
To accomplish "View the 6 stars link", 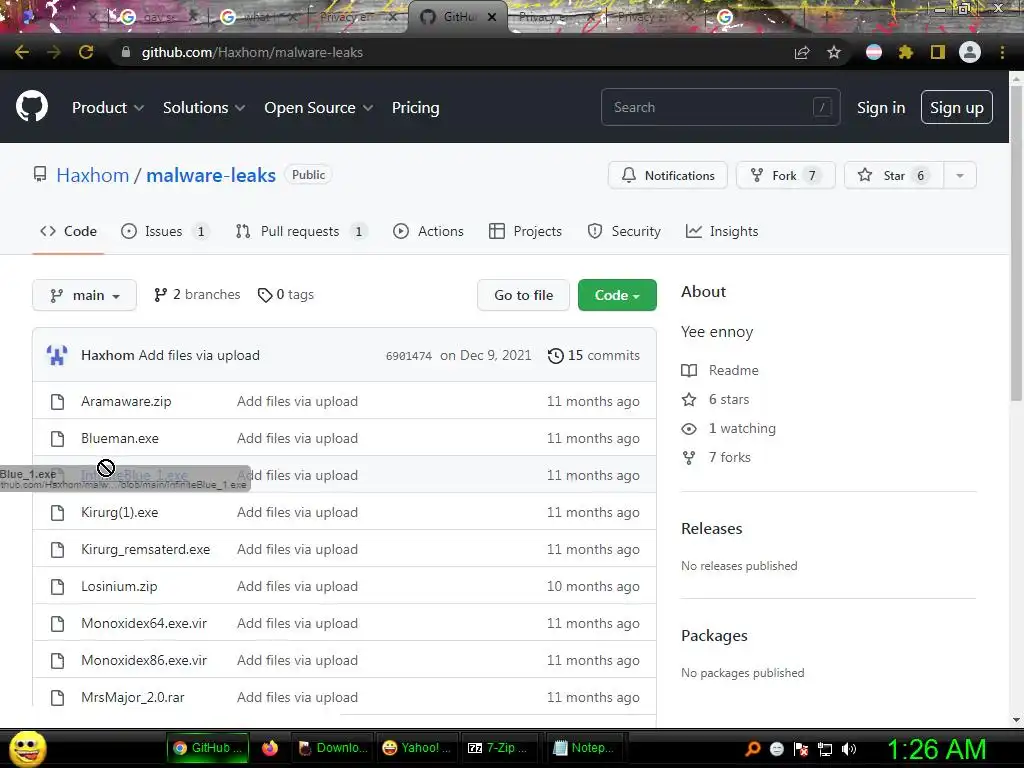I will tap(716, 399).
